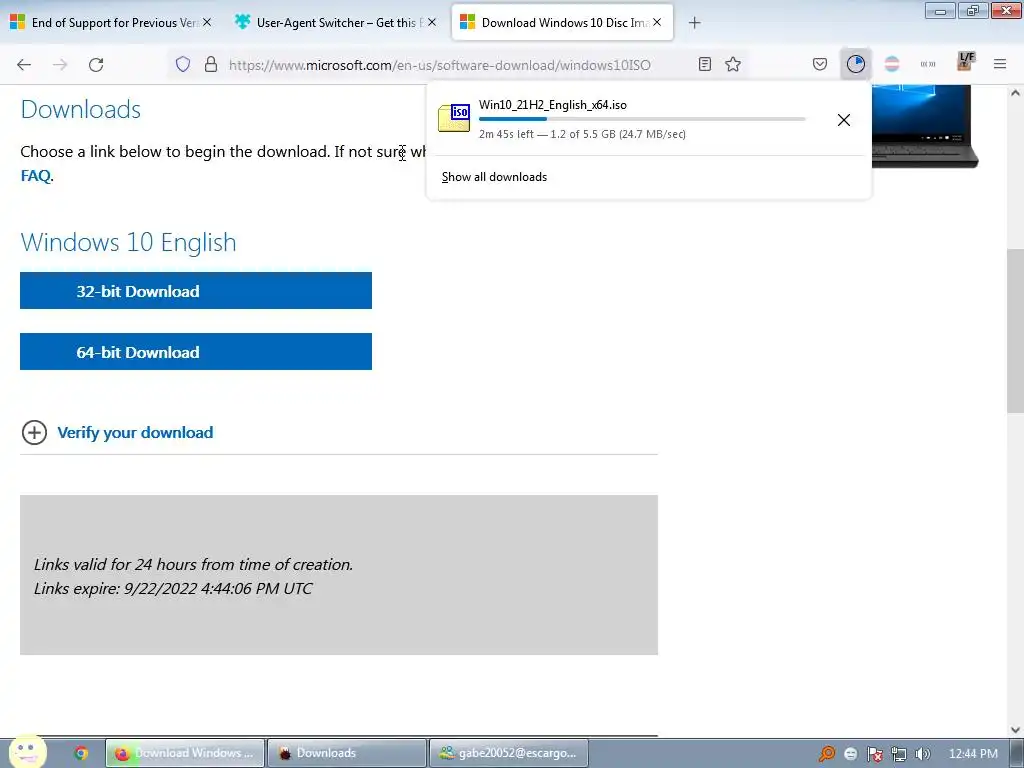Viewport: 1024px width, 768px height.
Task: Toggle the downloads panel toolbar button
Action: pos(856,64)
